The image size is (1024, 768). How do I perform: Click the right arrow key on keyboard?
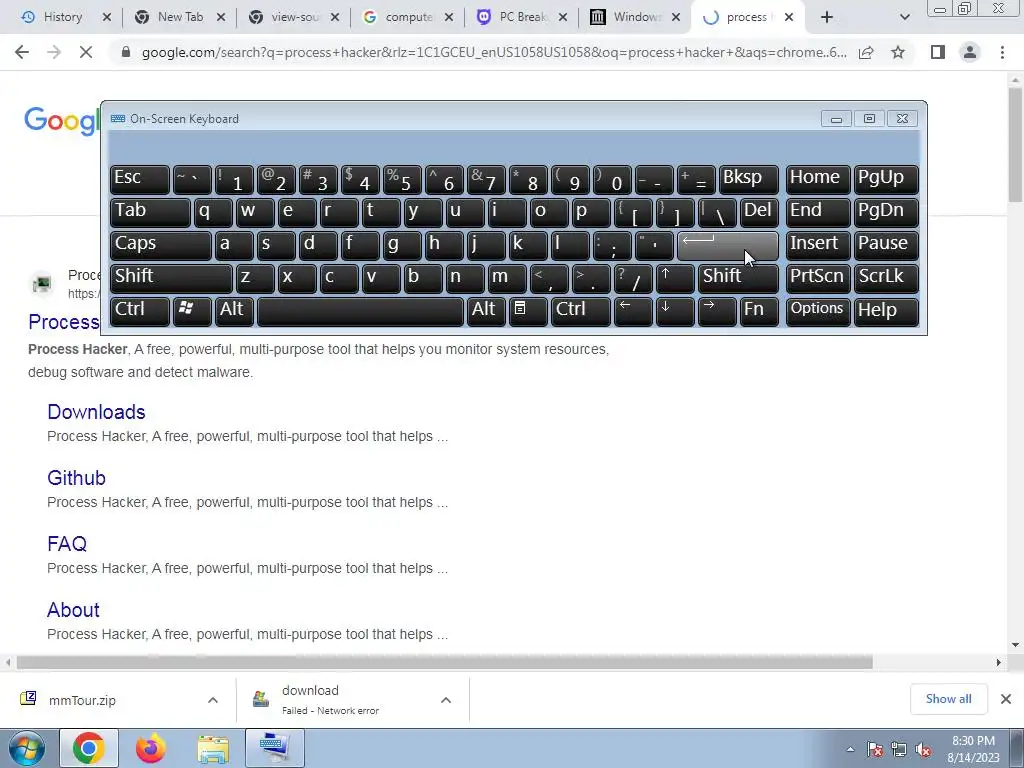point(716,312)
